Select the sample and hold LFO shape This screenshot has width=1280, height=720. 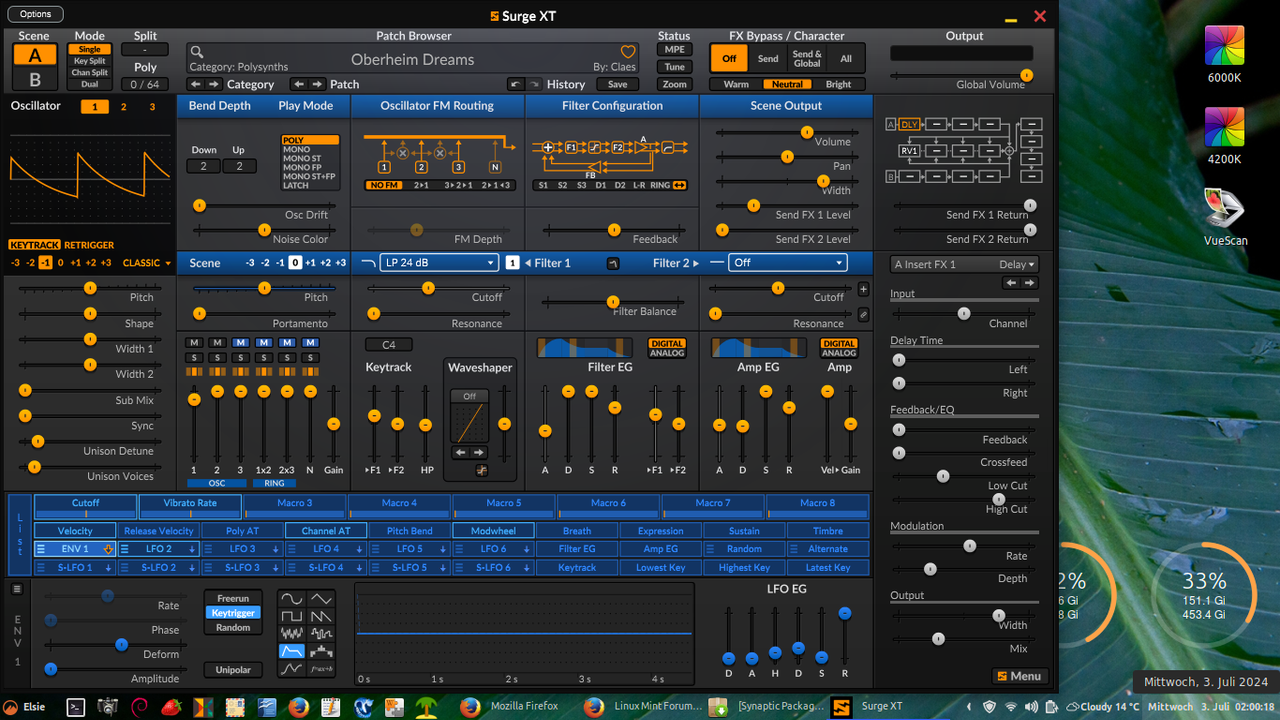[321, 633]
